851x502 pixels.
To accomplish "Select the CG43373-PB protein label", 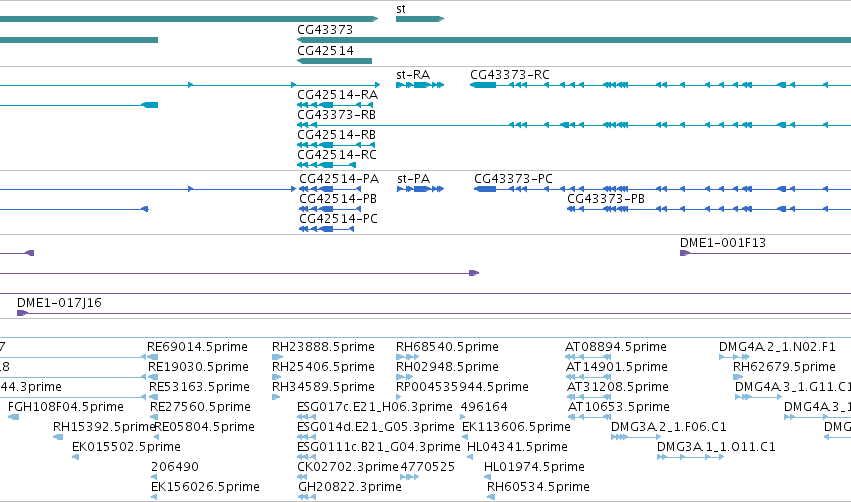I will [606, 199].
